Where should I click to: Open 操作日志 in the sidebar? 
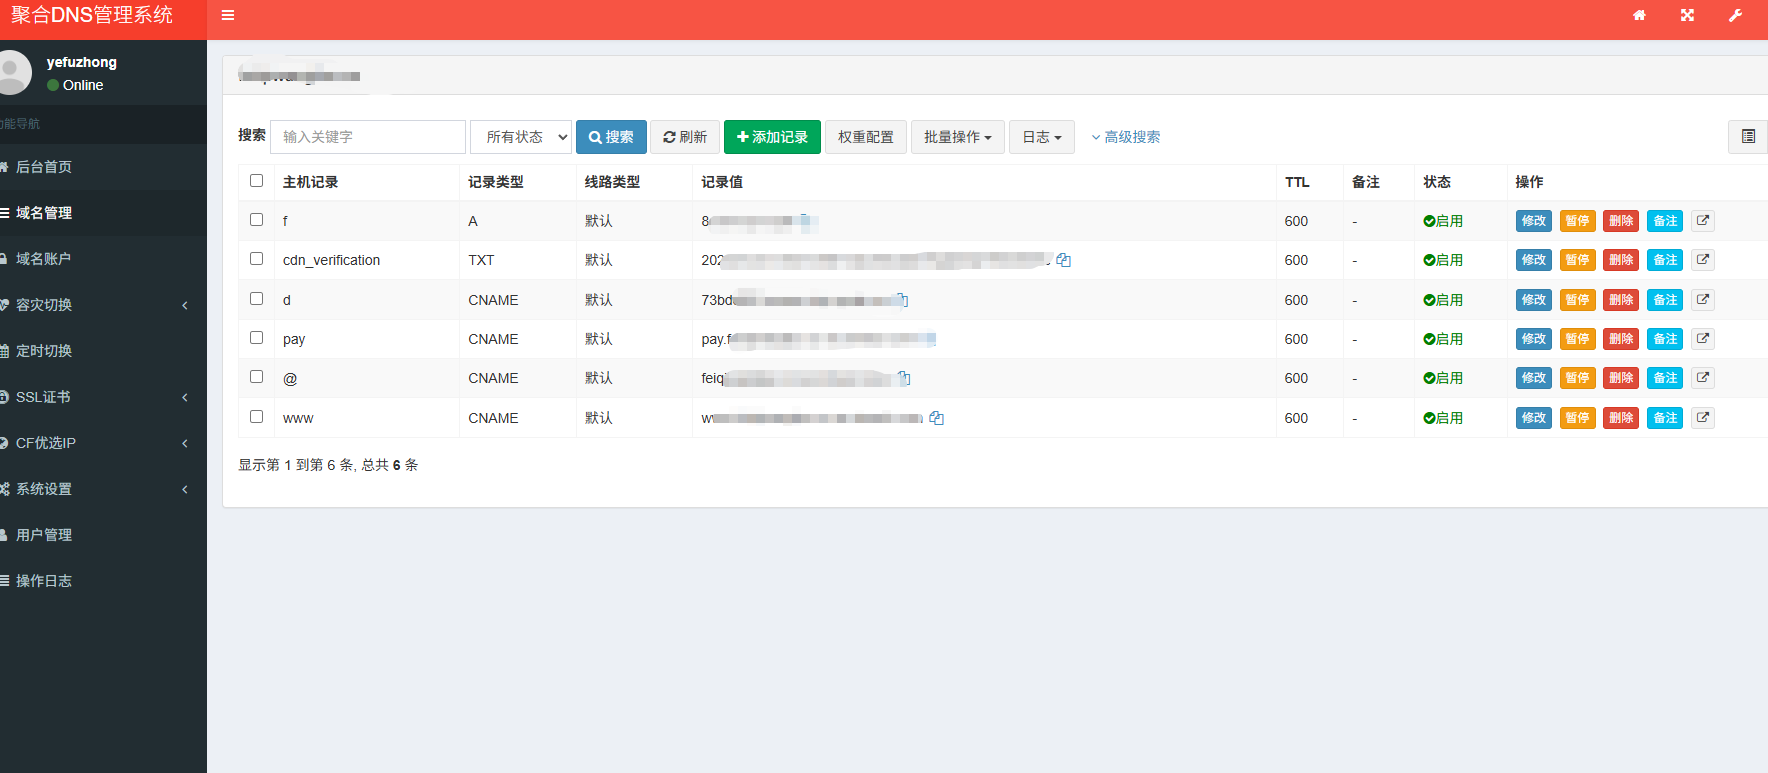click(44, 581)
